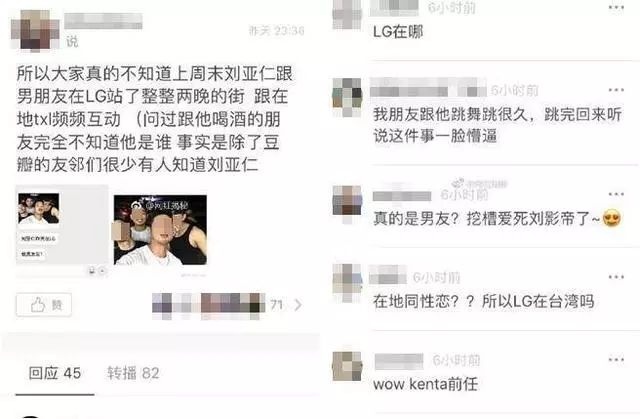Open the pixelated avatars of the likers
This screenshot has width=640, height=419.
209,304
